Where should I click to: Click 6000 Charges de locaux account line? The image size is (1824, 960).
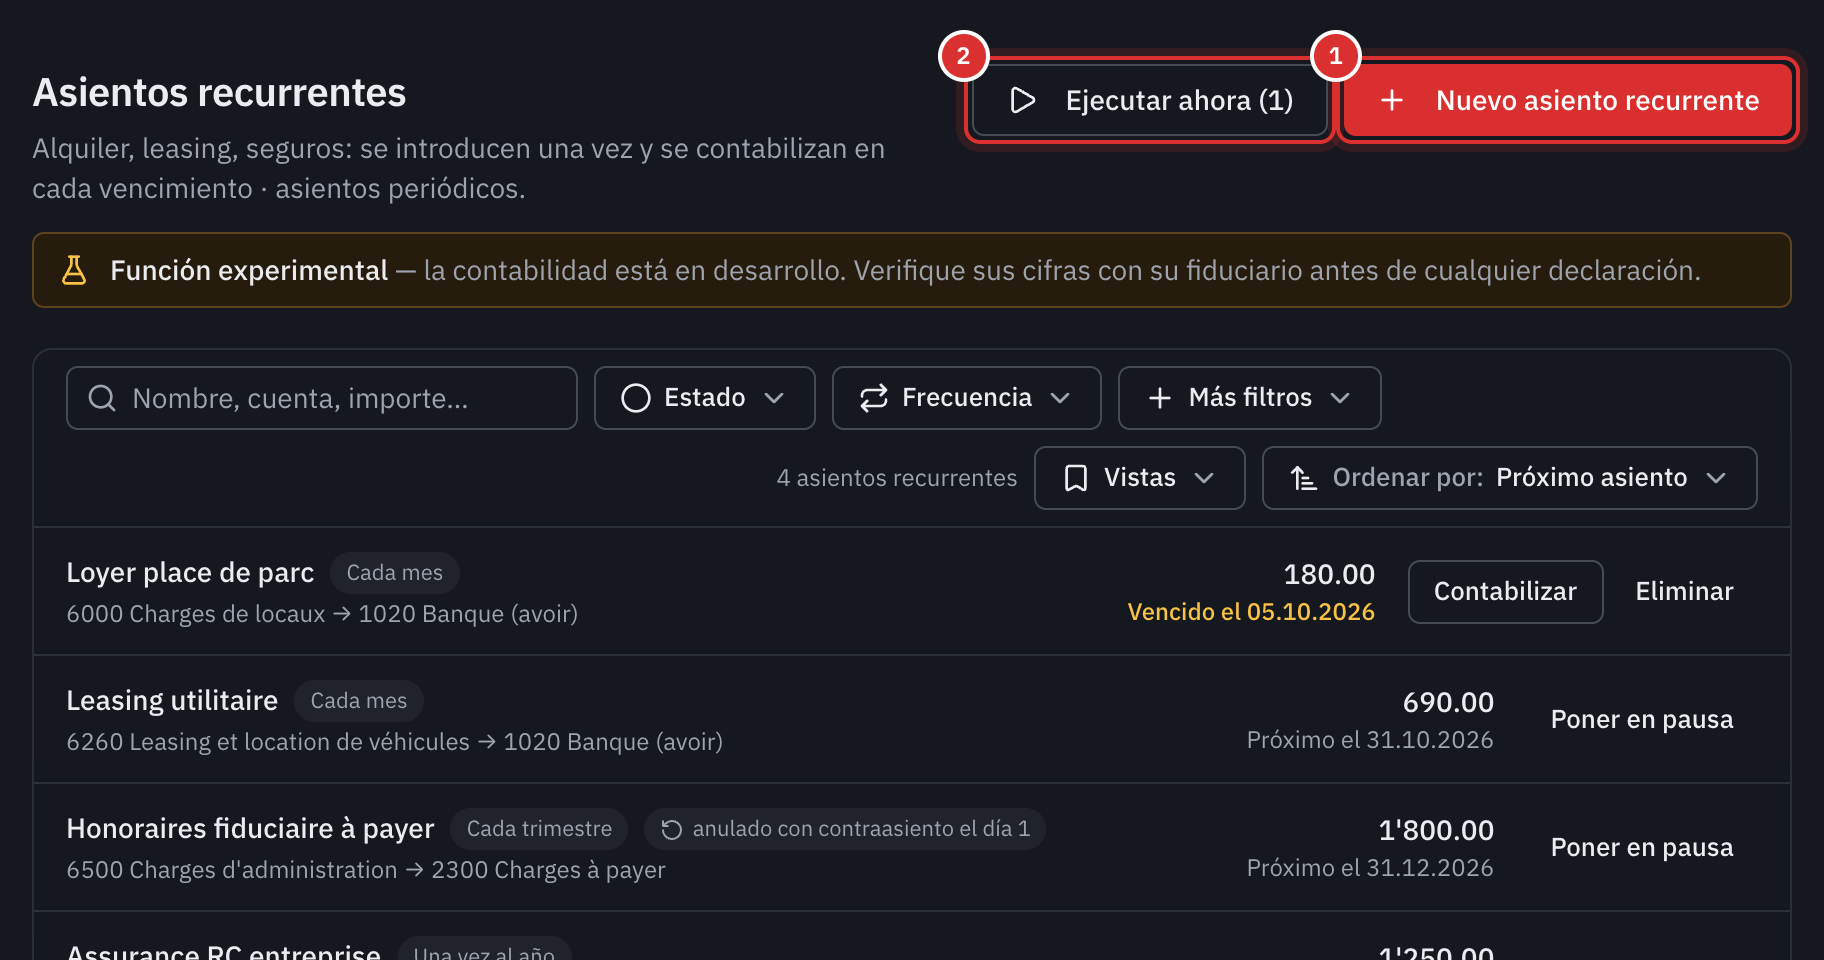pos(322,614)
